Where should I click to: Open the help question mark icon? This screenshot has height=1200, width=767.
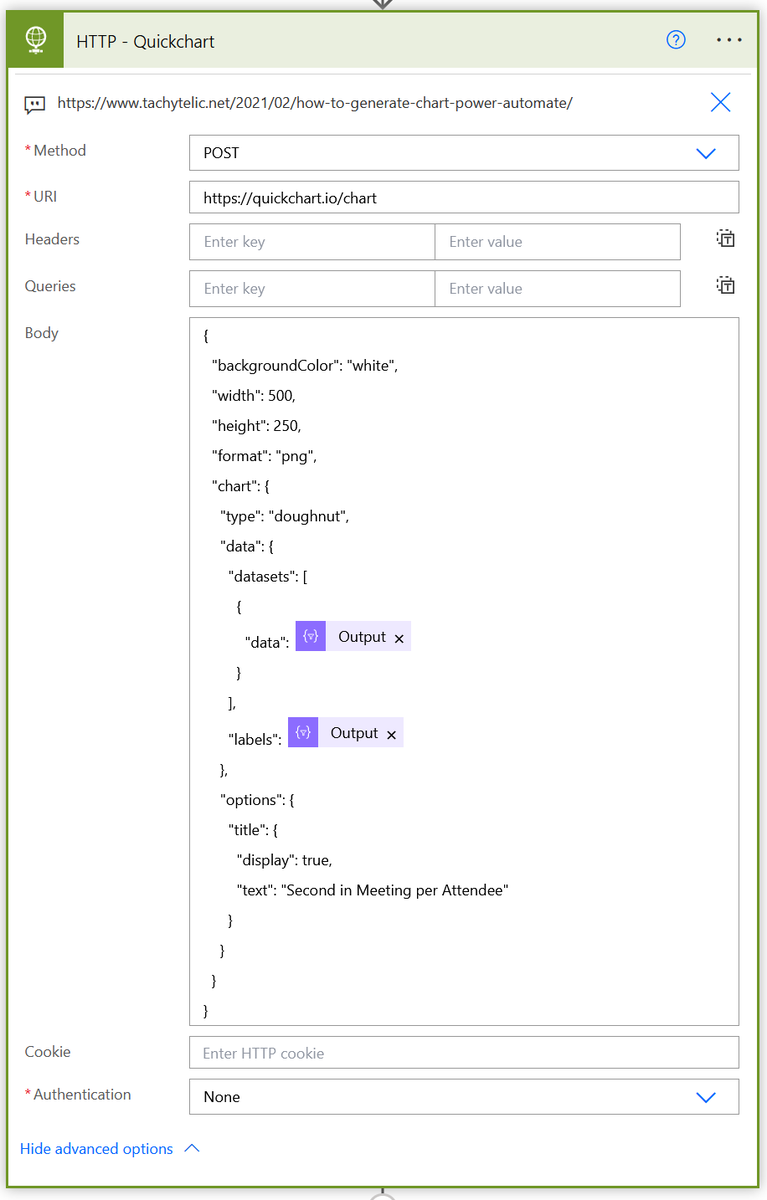676,40
